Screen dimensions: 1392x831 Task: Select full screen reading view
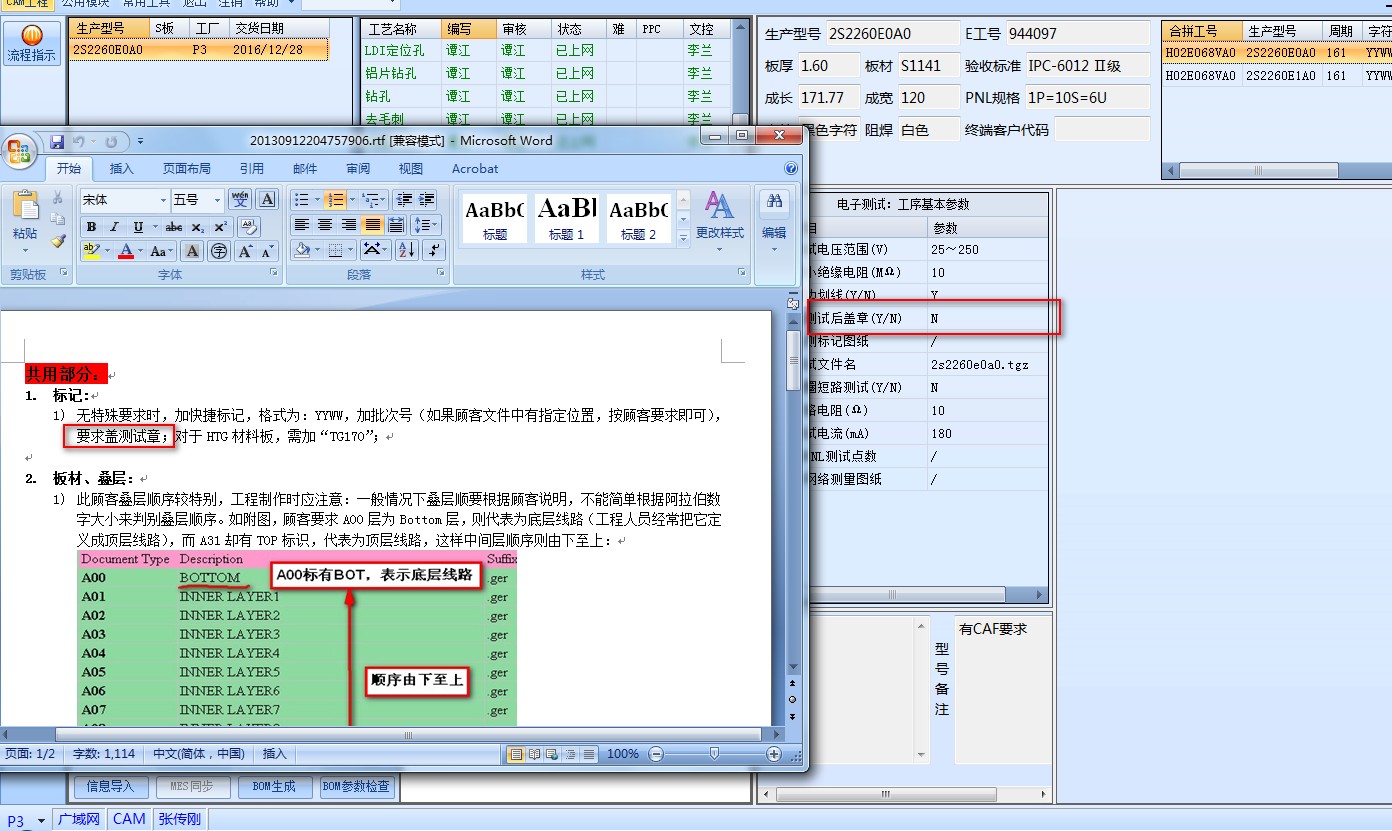(534, 754)
